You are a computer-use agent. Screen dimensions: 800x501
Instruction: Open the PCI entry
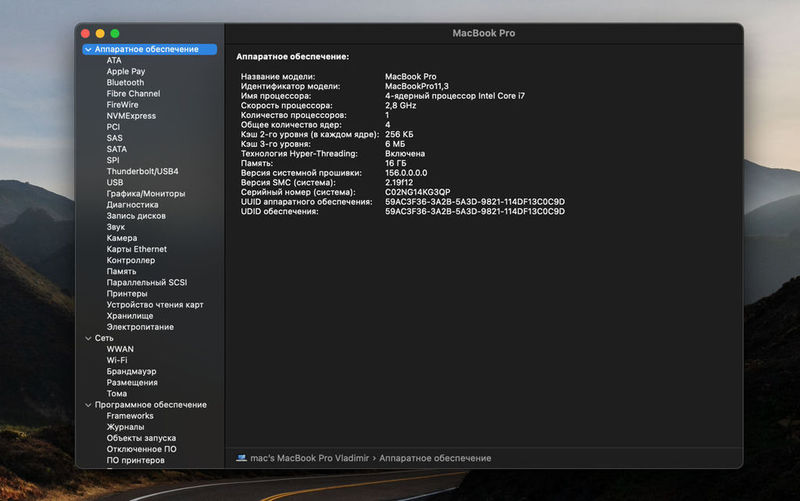[x=113, y=127]
